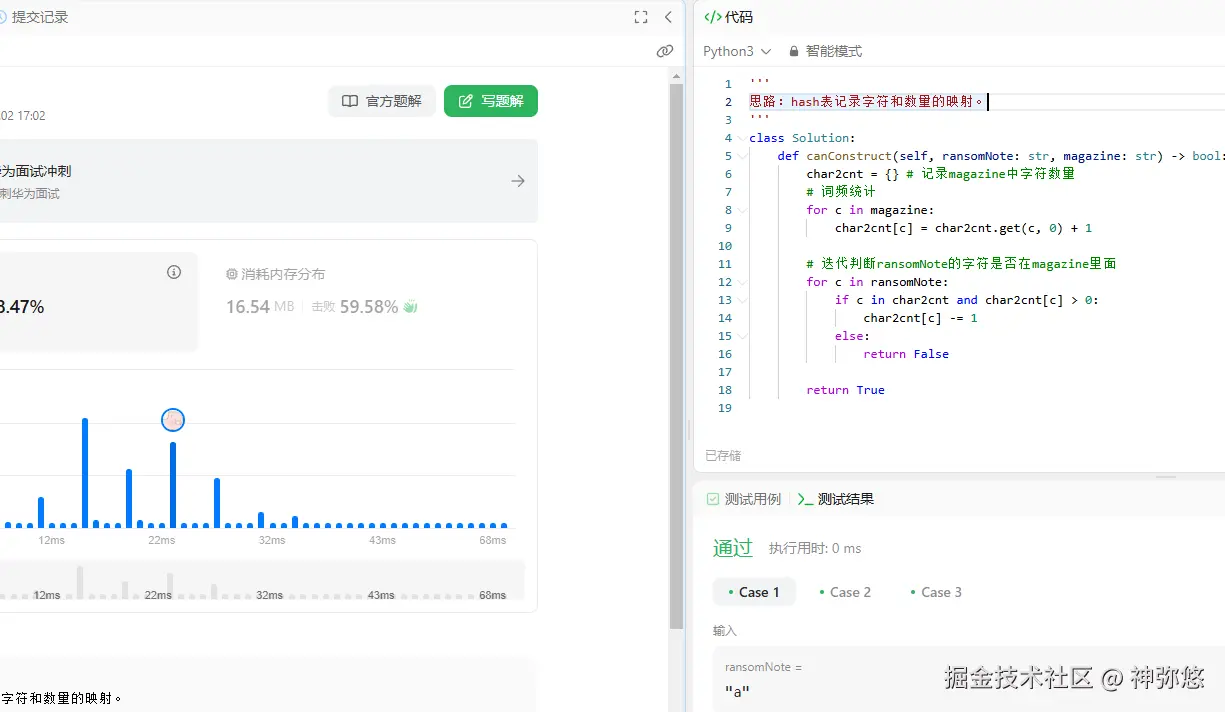Click the comment text on code line 2
This screenshot has height=712, width=1225.
click(x=866, y=102)
